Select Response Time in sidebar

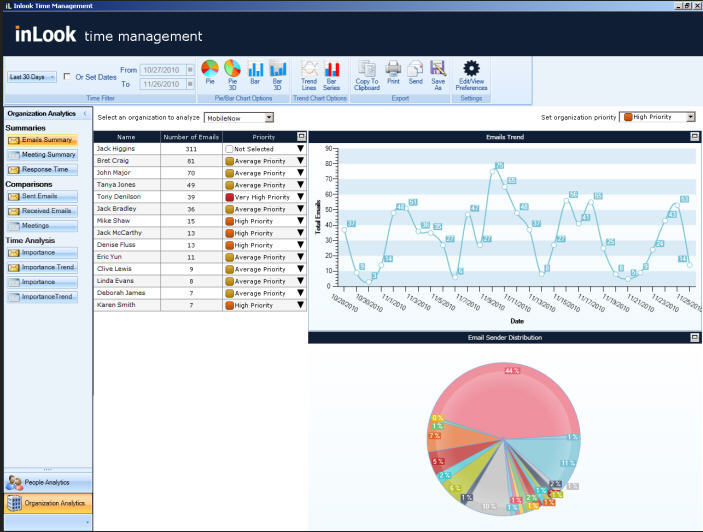pos(42,169)
